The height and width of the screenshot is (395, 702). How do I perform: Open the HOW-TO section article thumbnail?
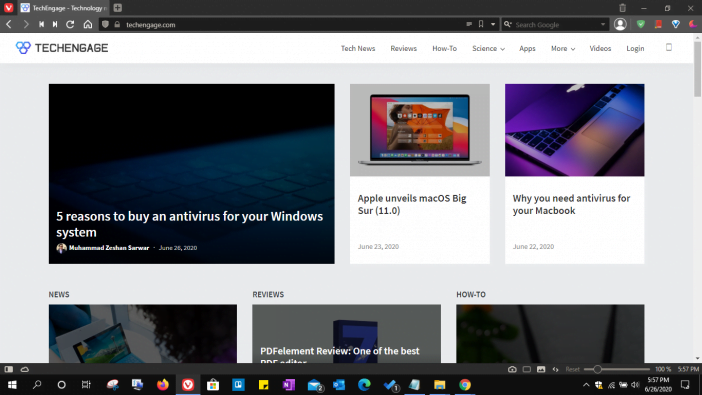click(550, 334)
